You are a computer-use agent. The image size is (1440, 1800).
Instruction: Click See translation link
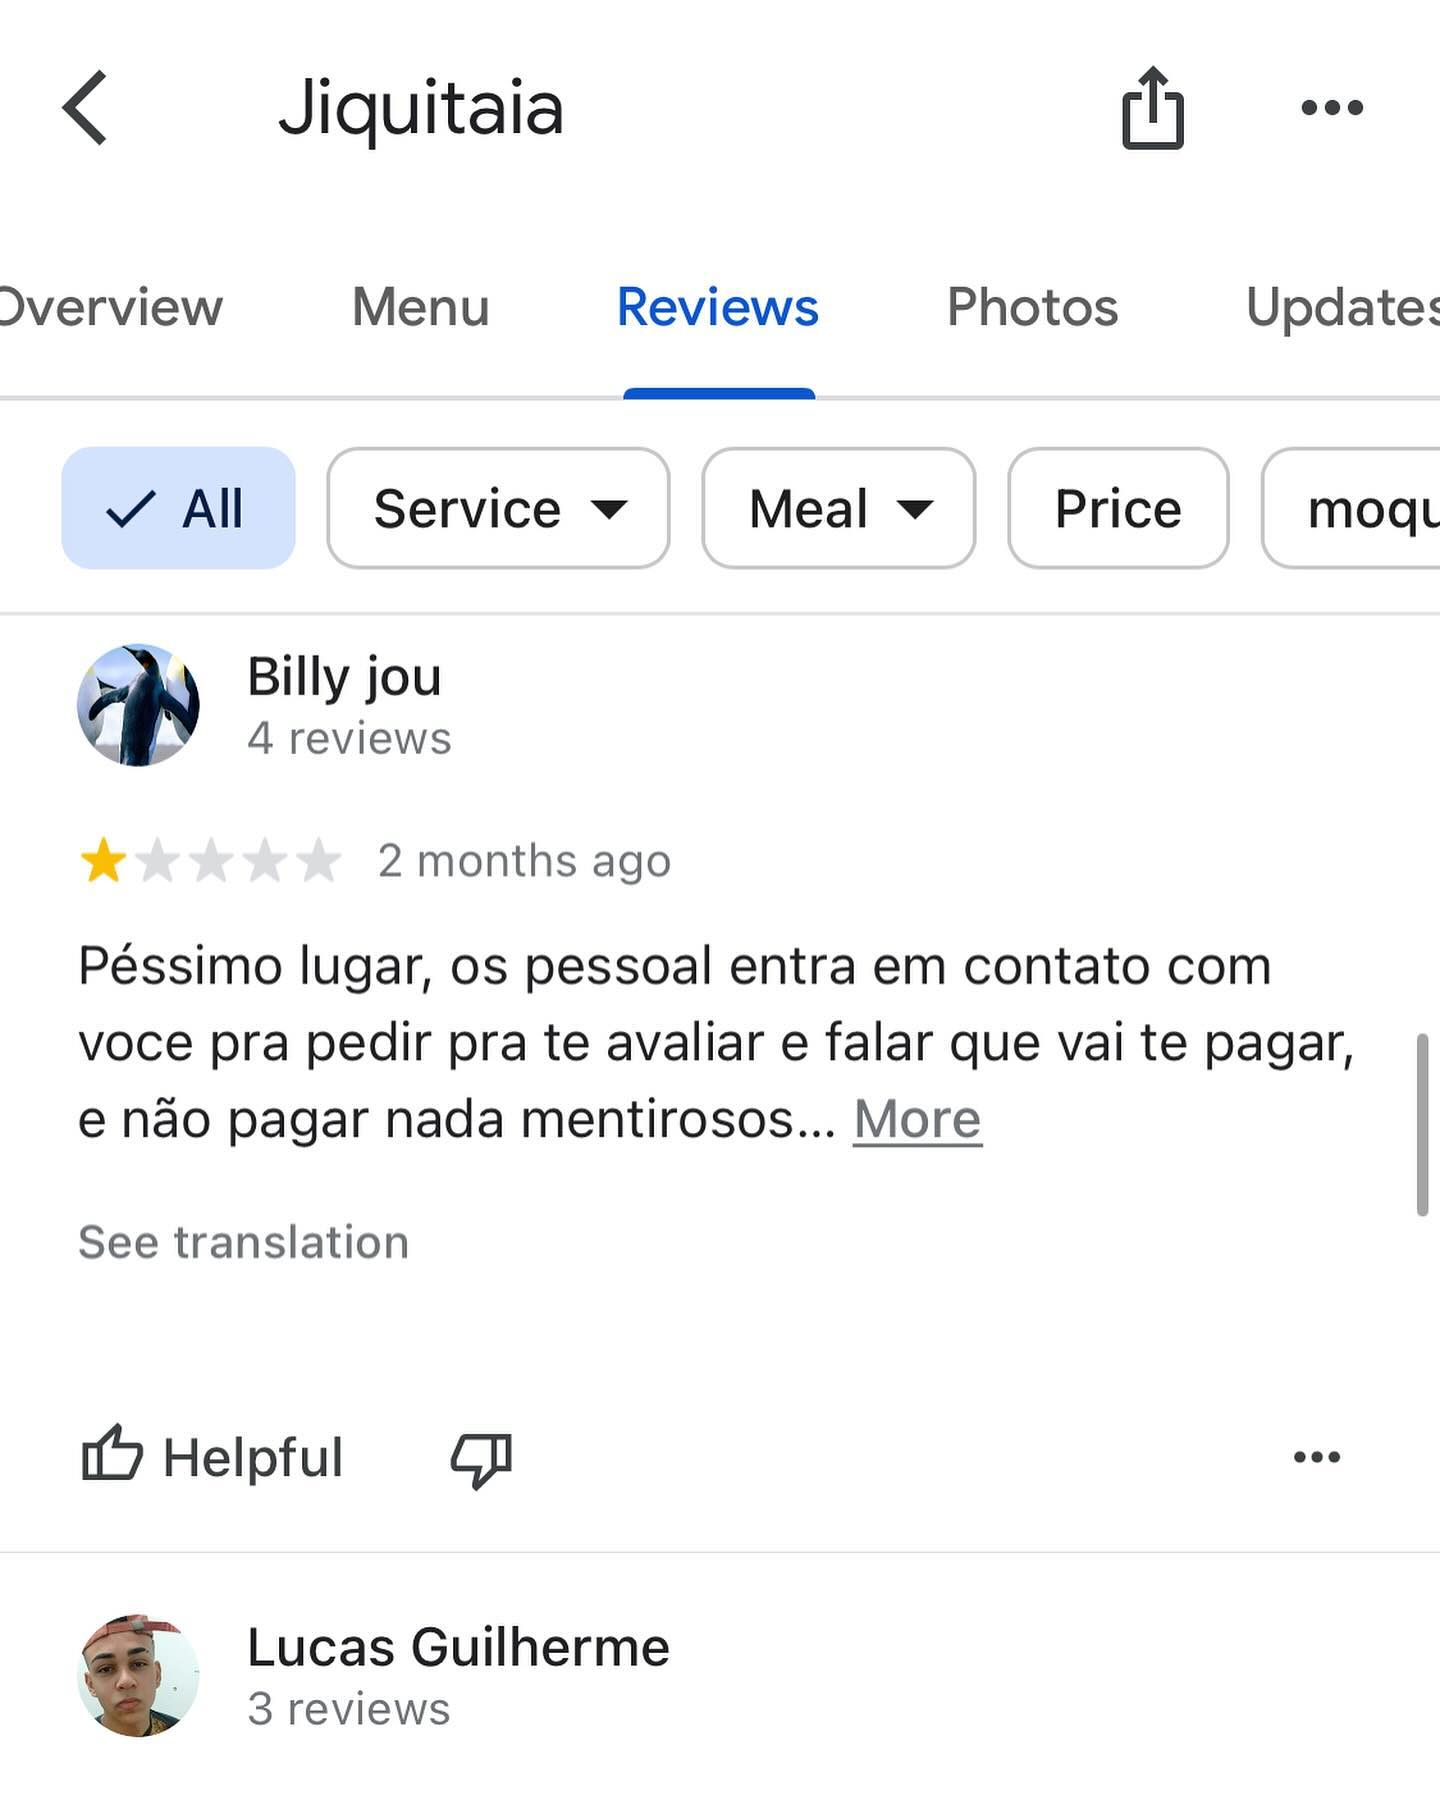coord(244,1242)
